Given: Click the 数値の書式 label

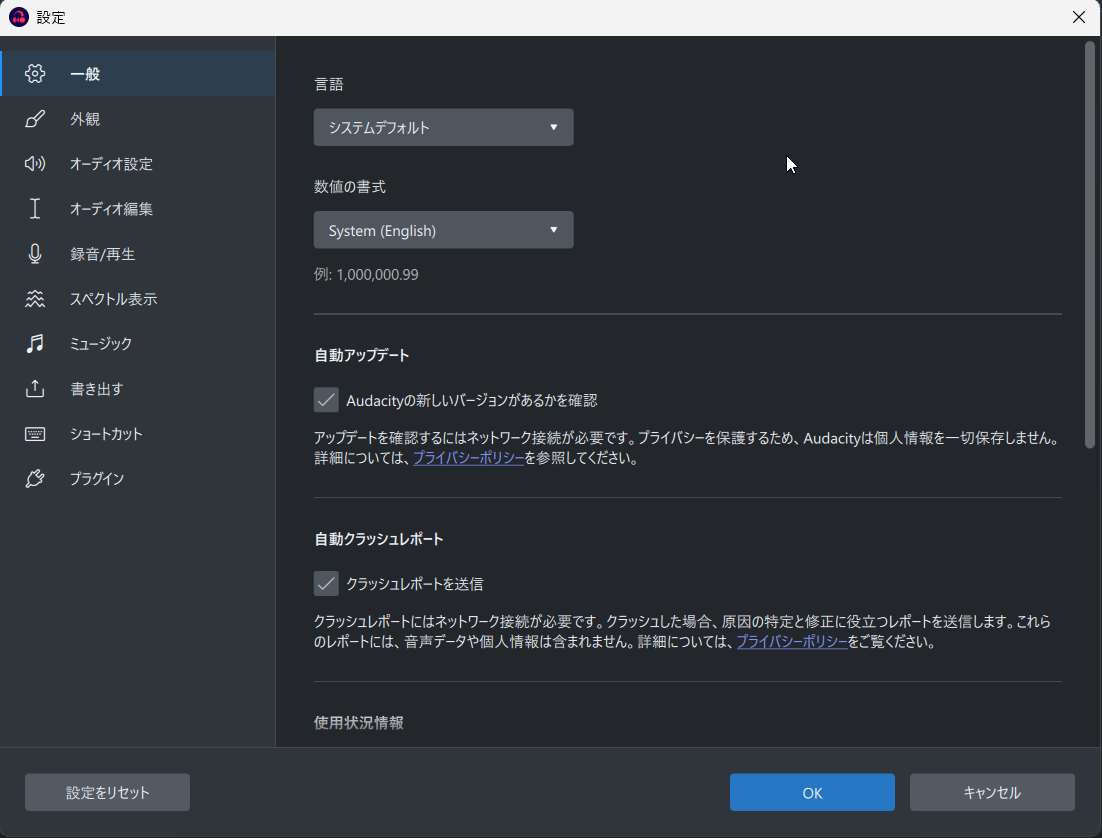Looking at the screenshot, I should click(349, 187).
